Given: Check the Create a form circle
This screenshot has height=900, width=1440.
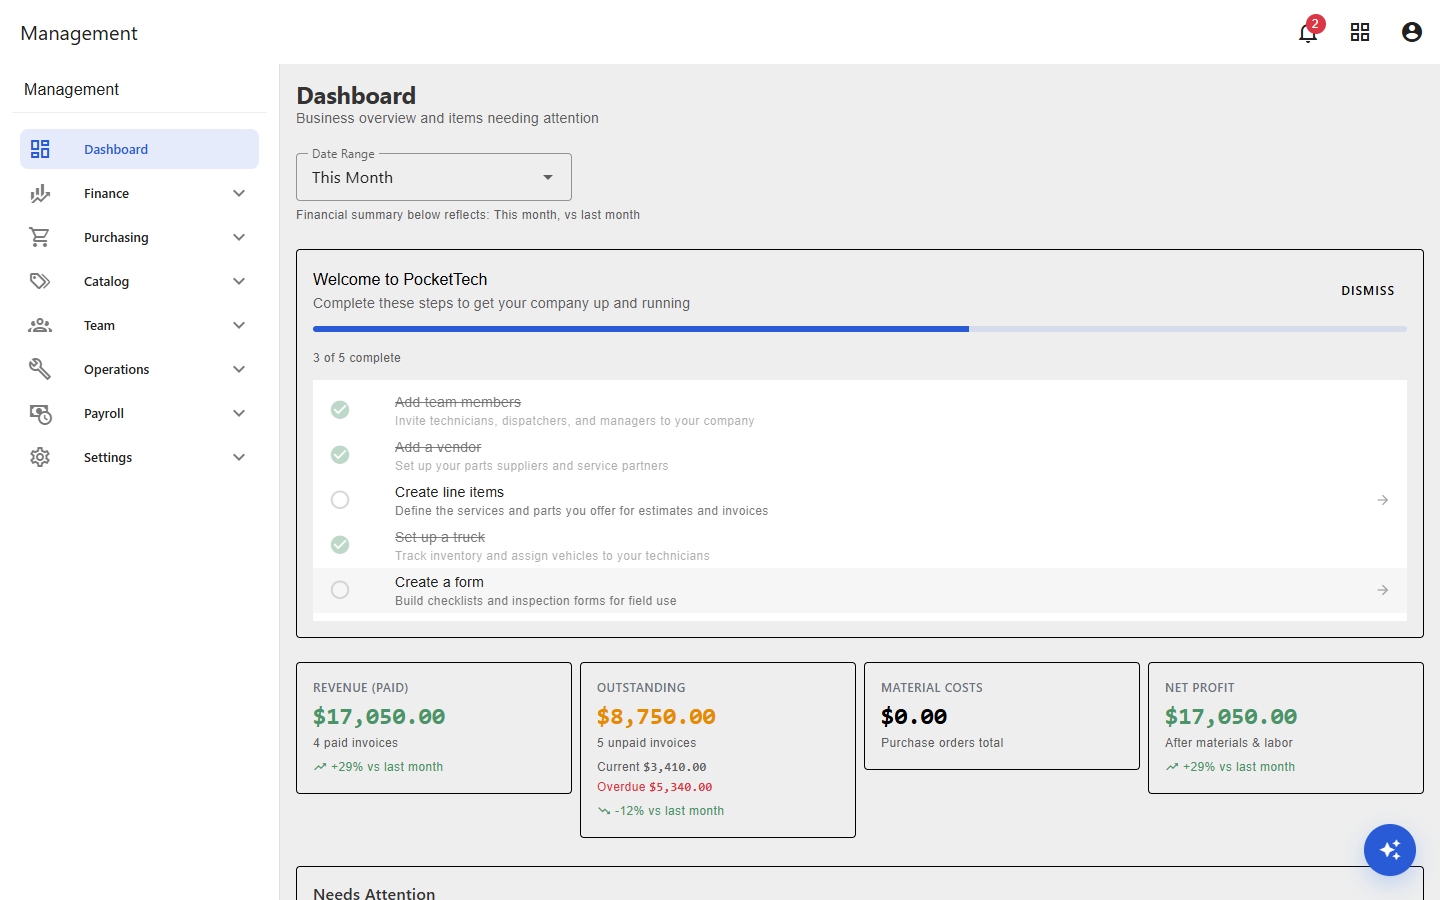Looking at the screenshot, I should 340,590.
